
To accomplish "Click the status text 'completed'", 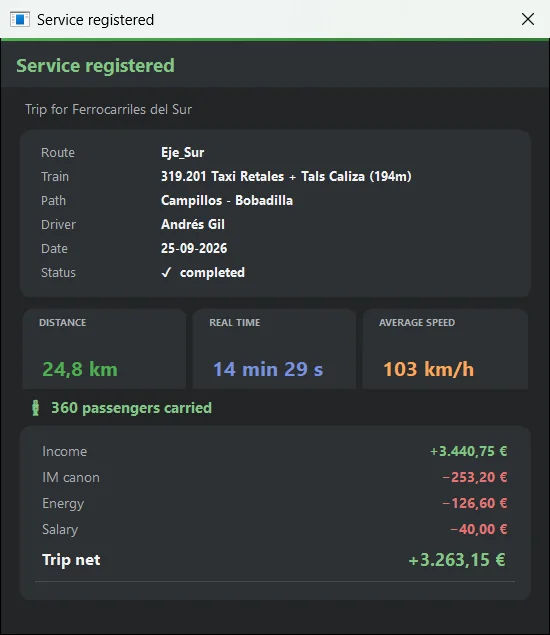I will [x=212, y=273].
